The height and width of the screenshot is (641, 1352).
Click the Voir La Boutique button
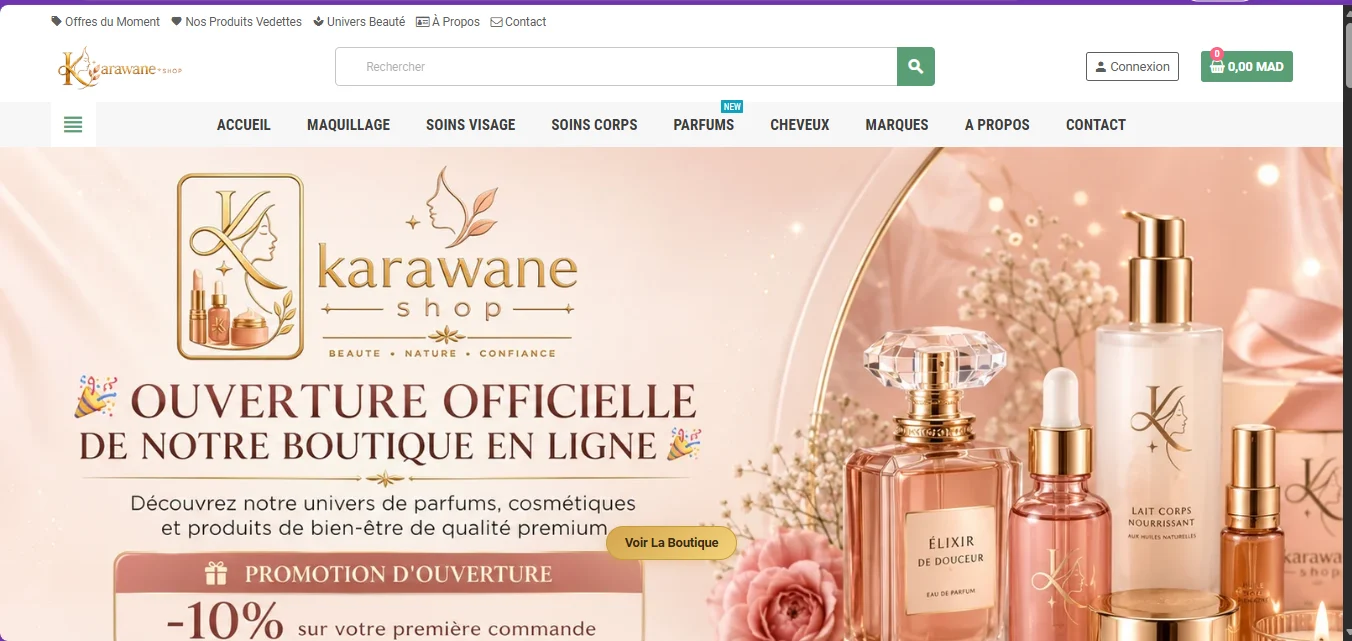coord(671,543)
